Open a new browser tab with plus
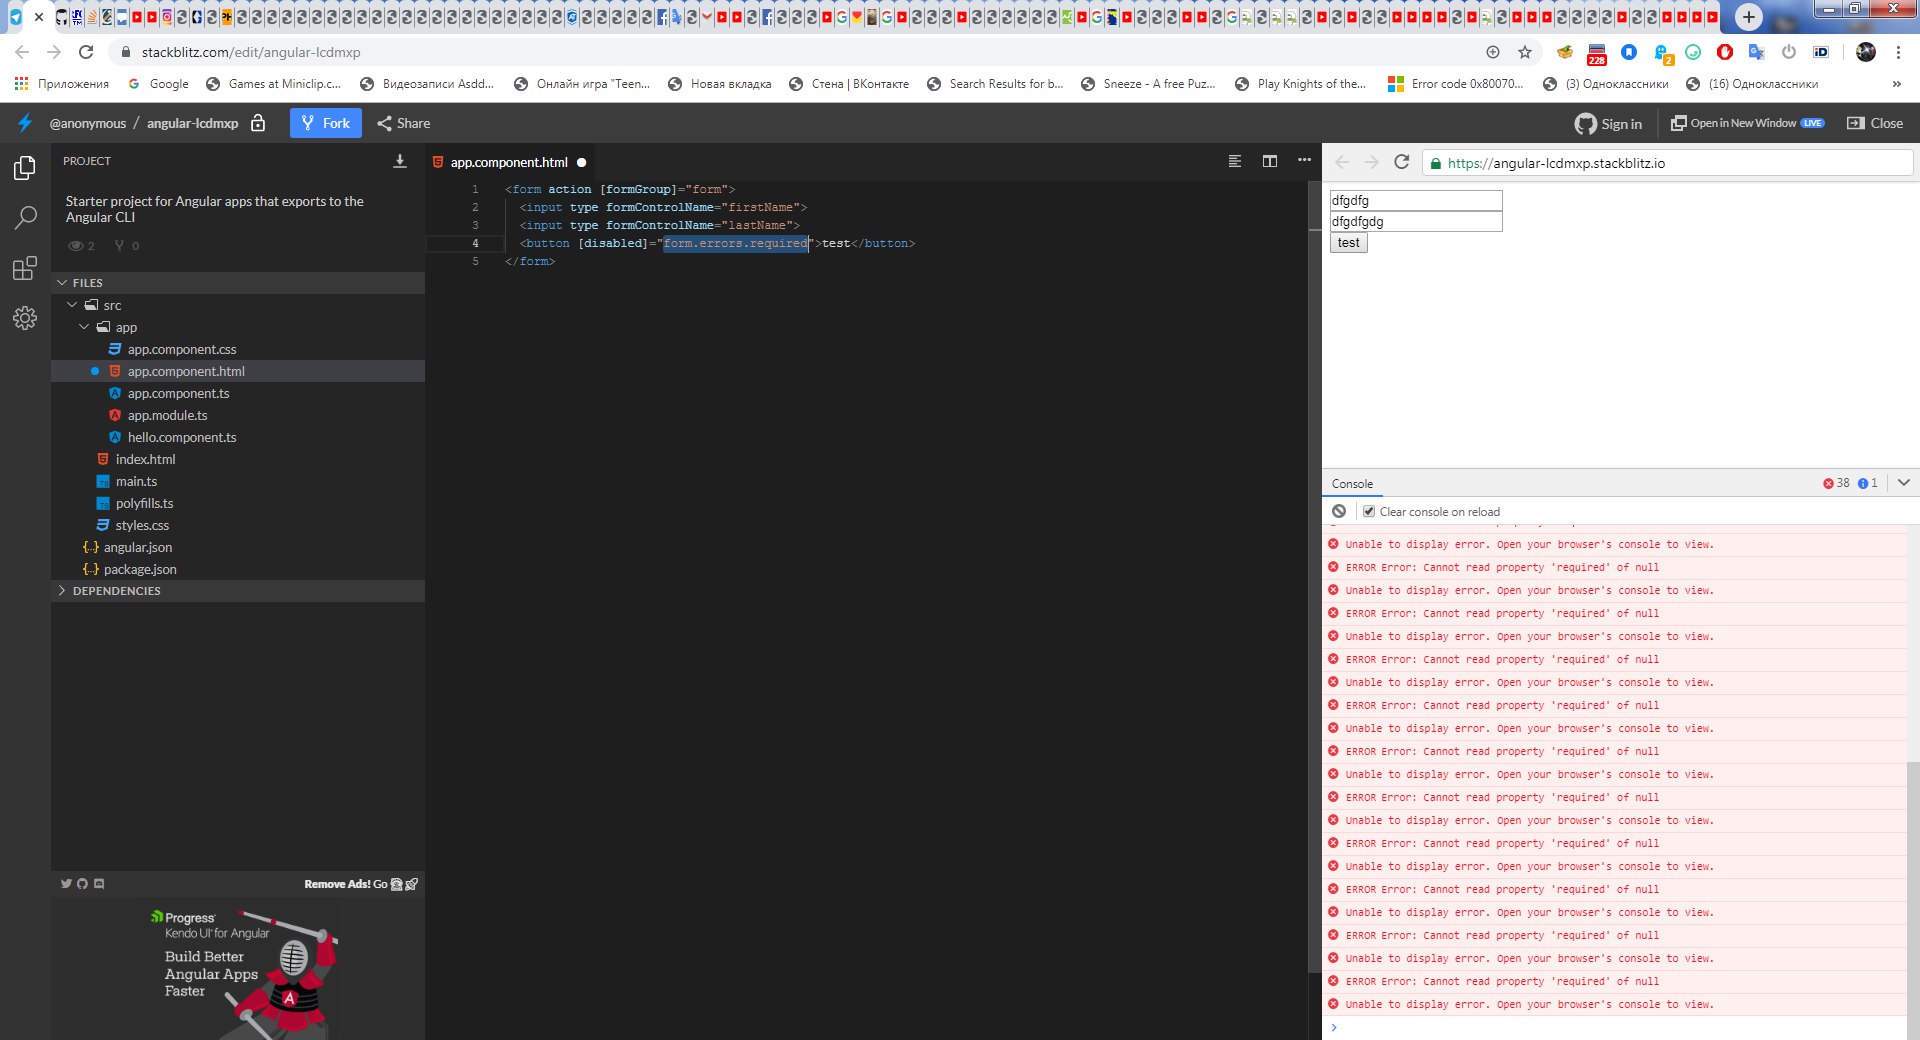1920x1040 pixels. pyautogui.click(x=1749, y=16)
